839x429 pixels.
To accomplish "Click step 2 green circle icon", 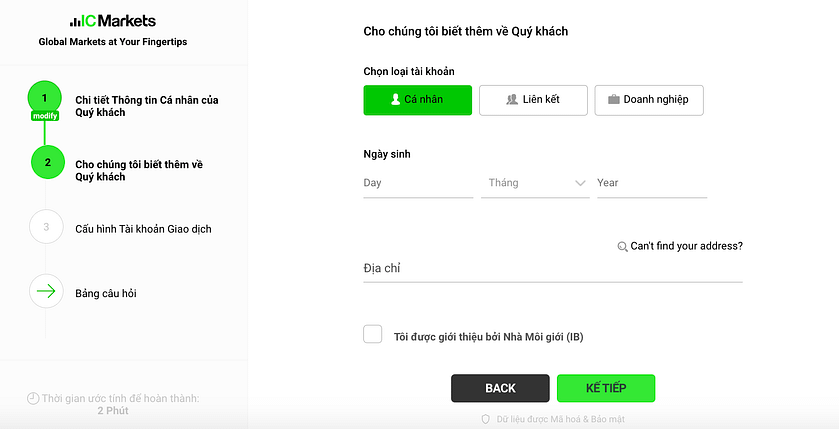I will click(x=47, y=162).
